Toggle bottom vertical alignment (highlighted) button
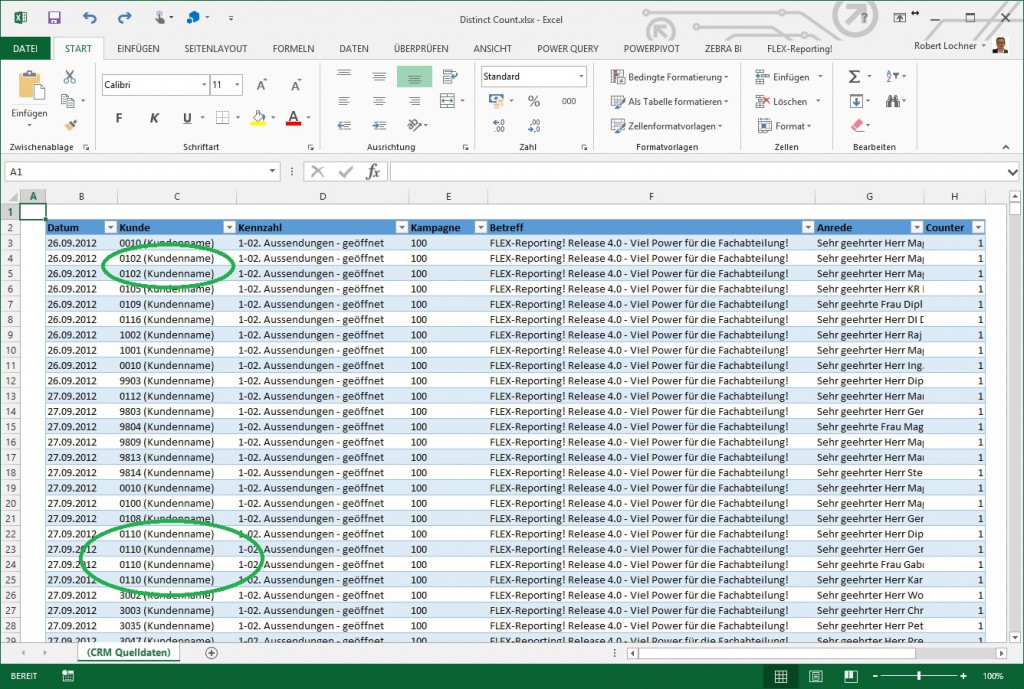This screenshot has width=1024, height=689. point(414,77)
